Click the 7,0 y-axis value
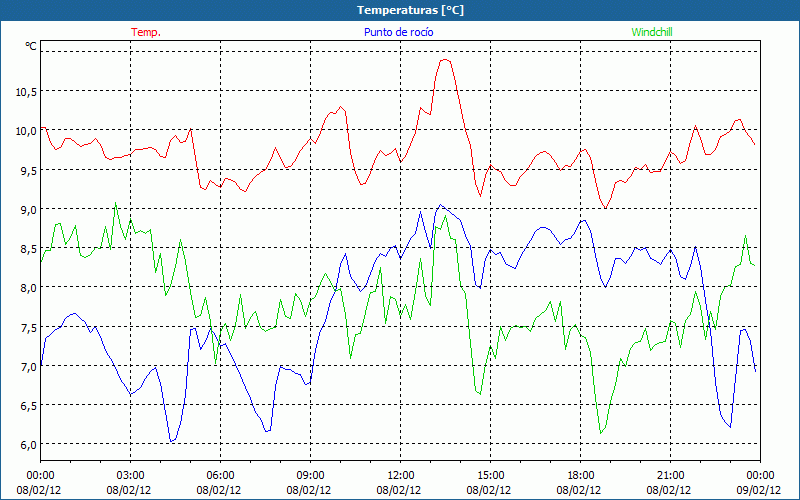 click(x=29, y=366)
